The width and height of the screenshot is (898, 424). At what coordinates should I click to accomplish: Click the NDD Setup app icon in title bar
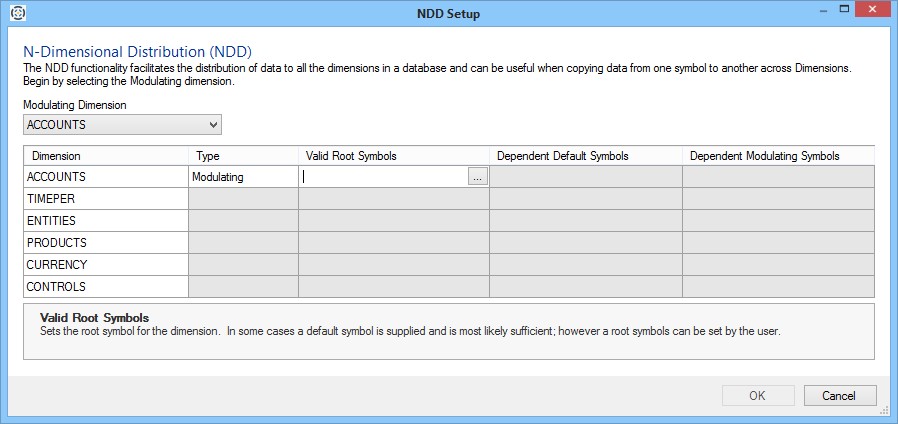[17, 14]
